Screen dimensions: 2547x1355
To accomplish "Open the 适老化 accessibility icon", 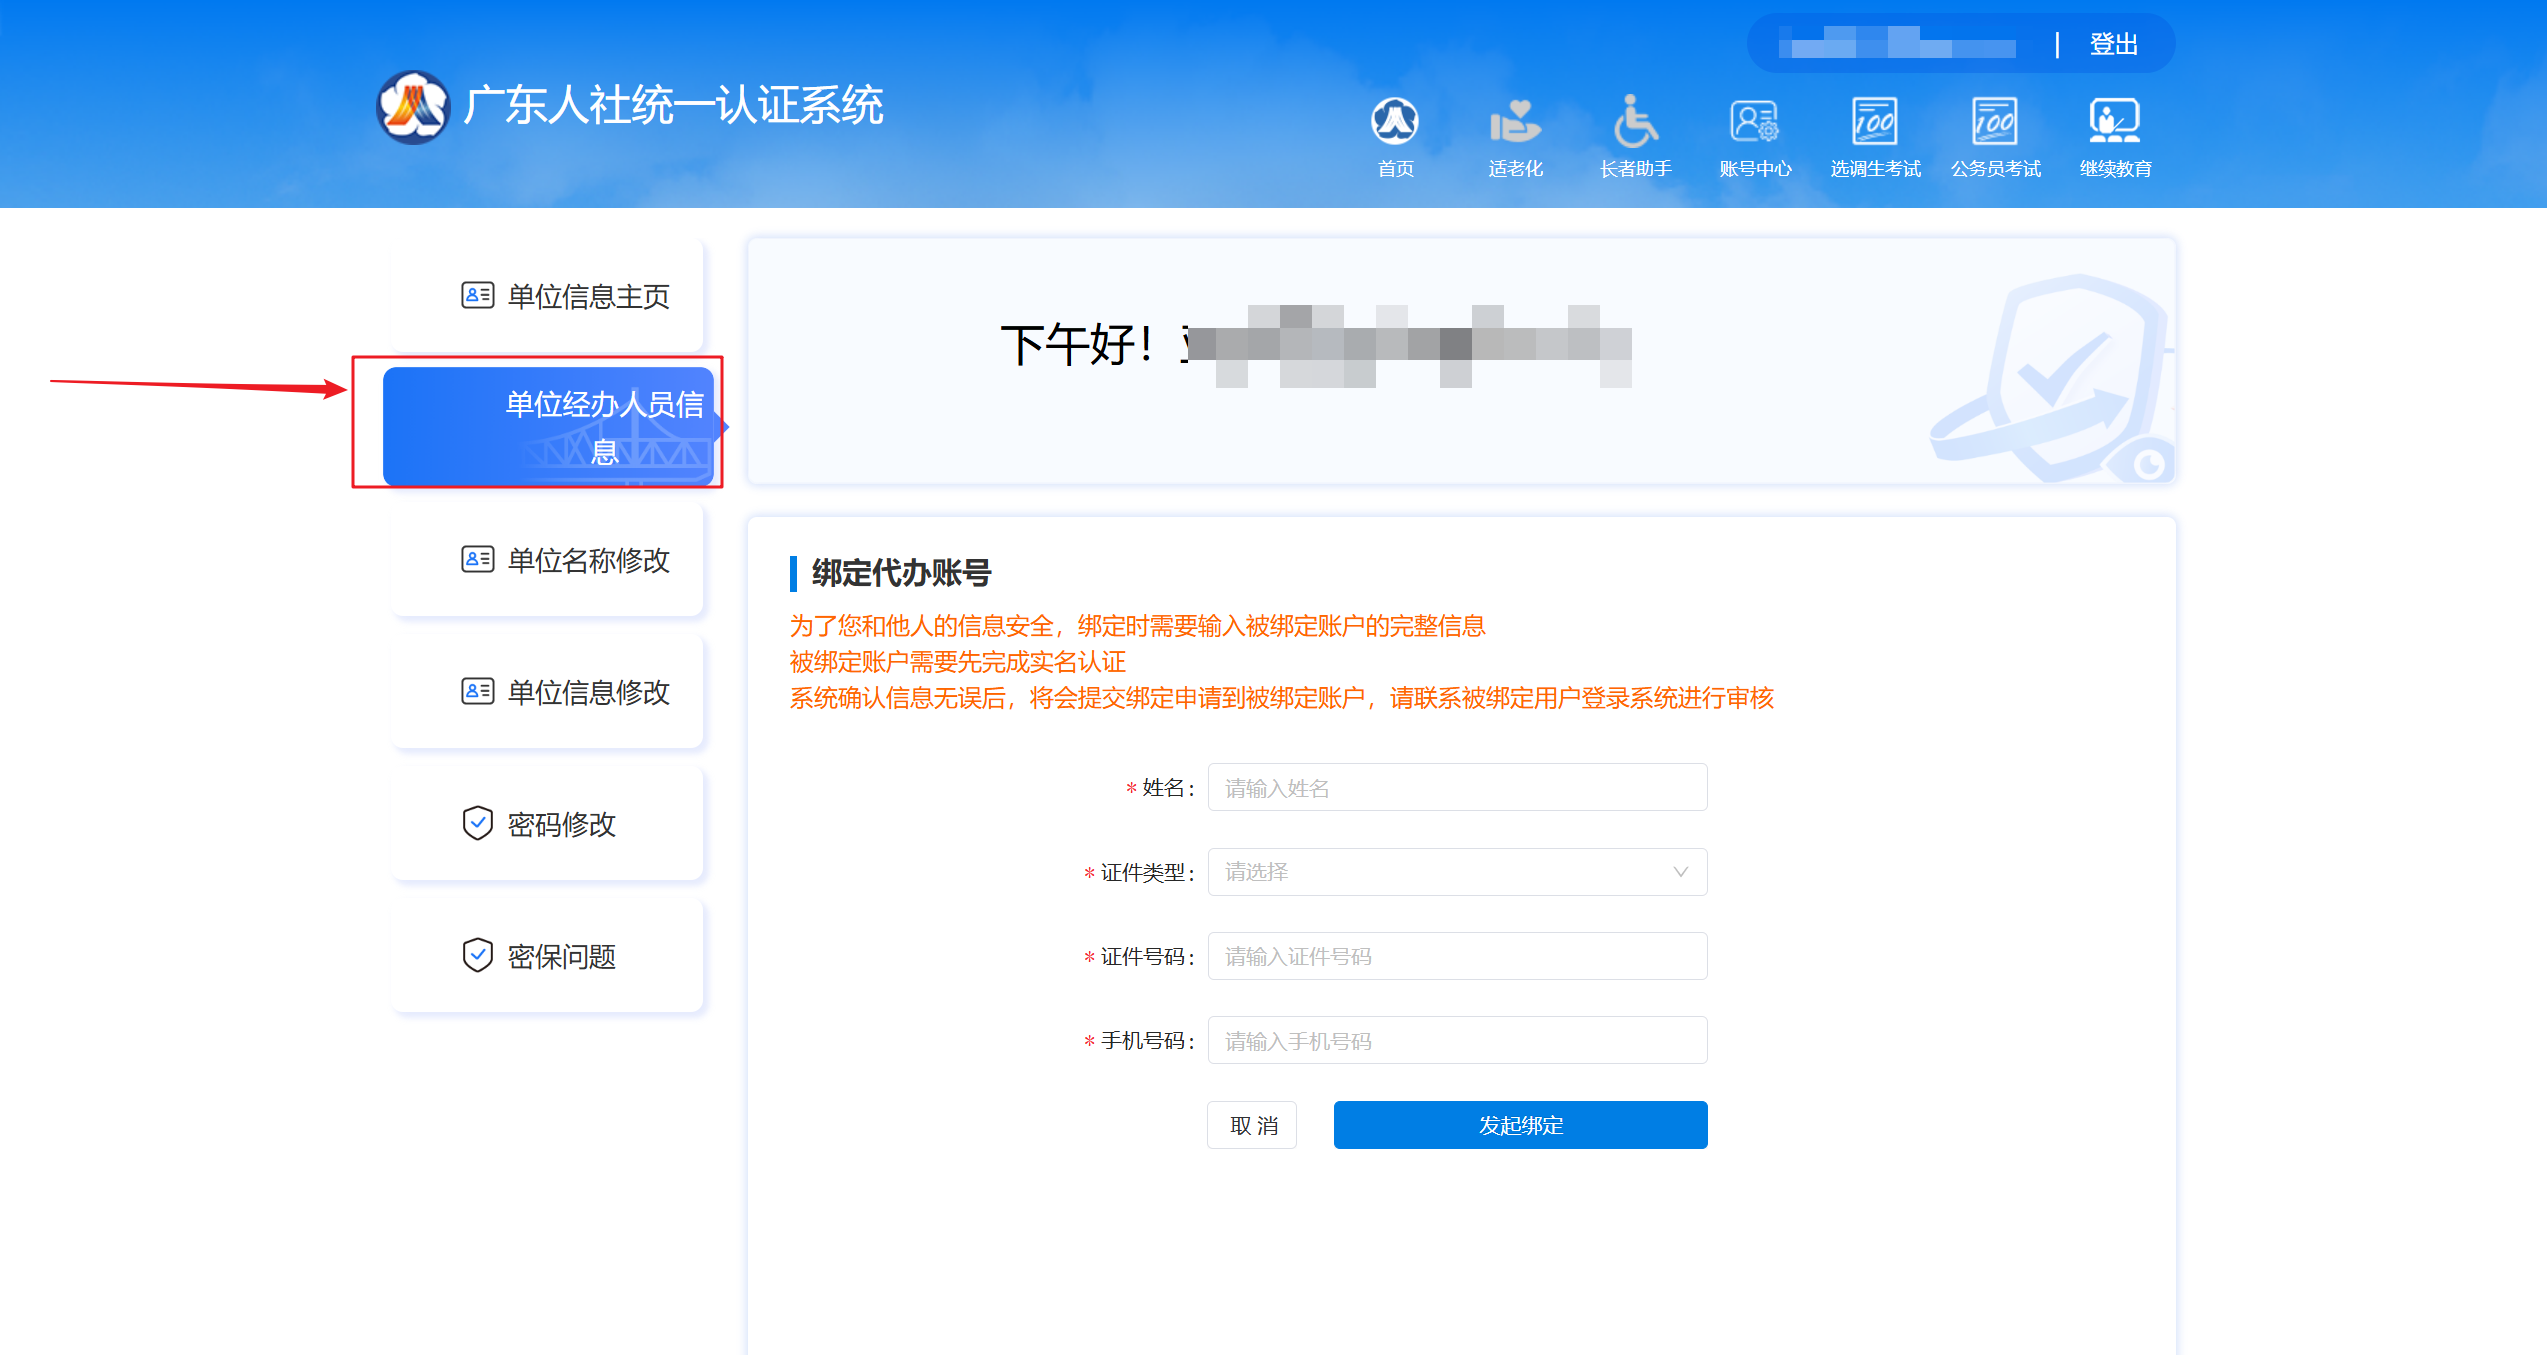I will pyautogui.click(x=1515, y=123).
